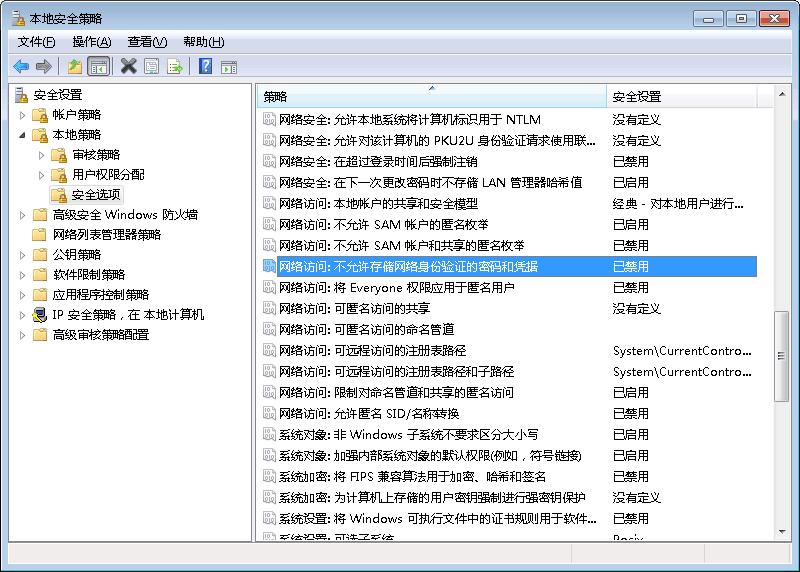
Task: Open the 操作(A) menu
Action: click(92, 42)
